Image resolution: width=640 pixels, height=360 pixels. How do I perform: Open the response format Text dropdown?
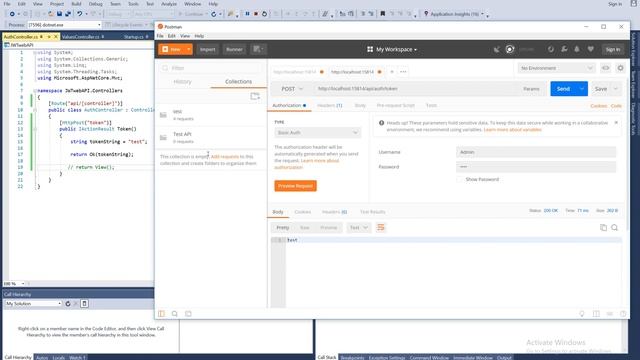point(358,227)
